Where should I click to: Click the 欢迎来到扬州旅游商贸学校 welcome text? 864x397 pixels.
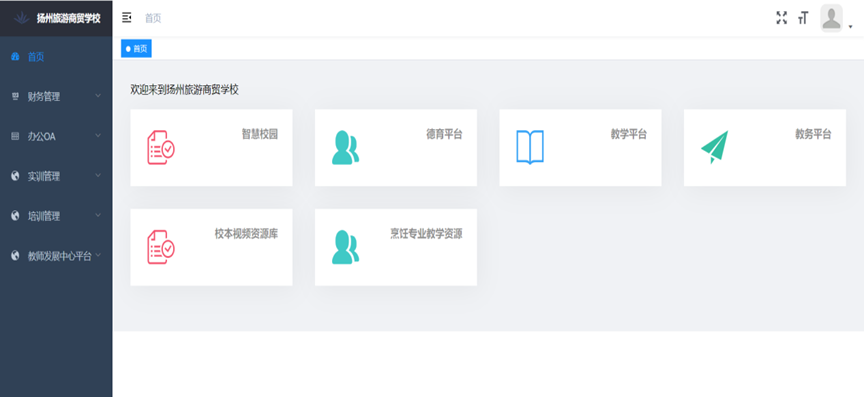coord(185,90)
